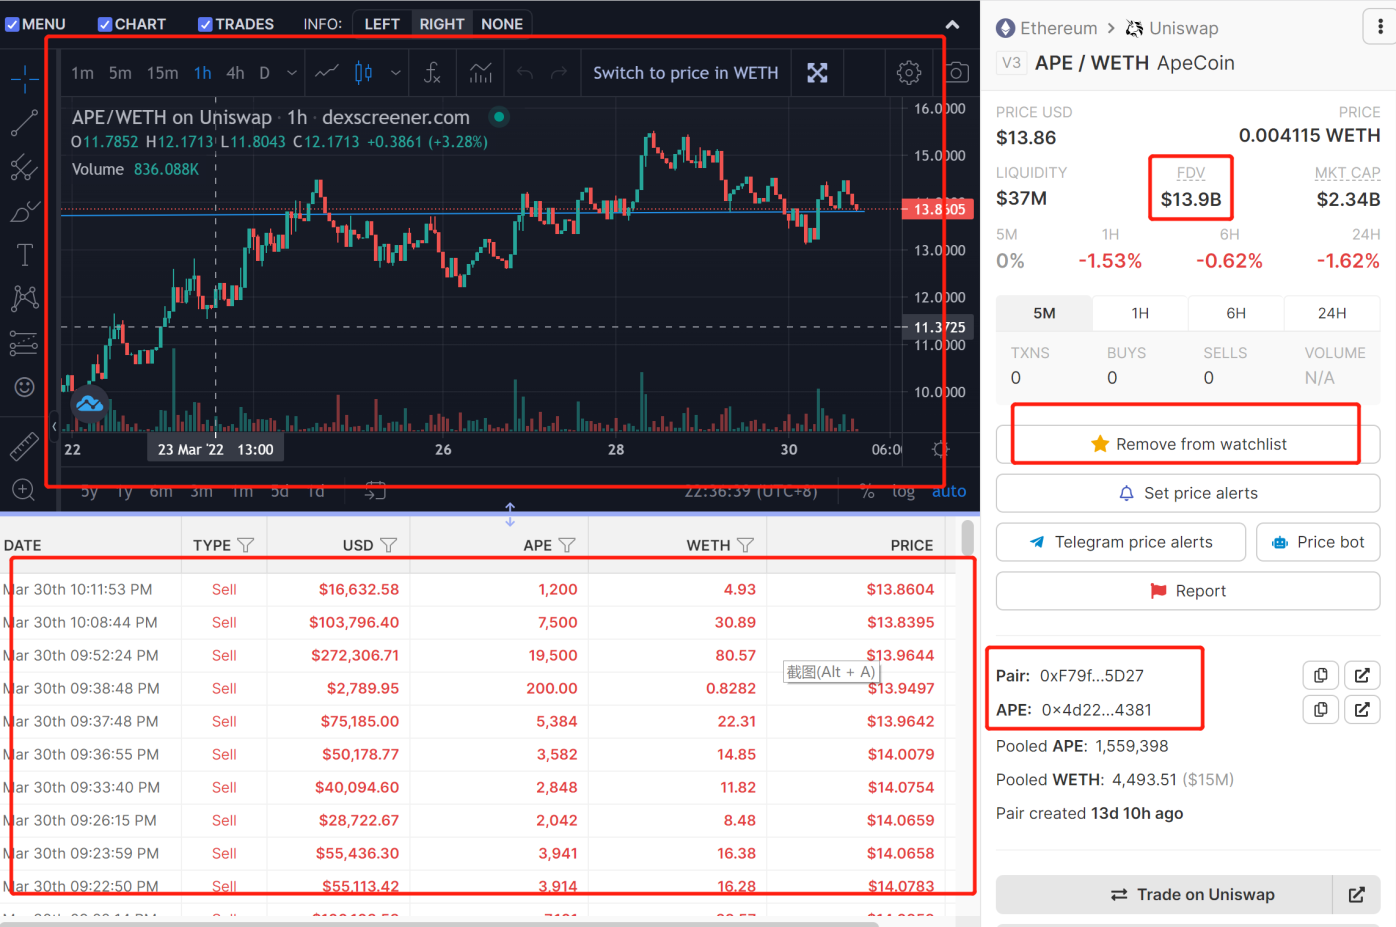
Task: Switch stats to the 1H tab
Action: point(1140,313)
